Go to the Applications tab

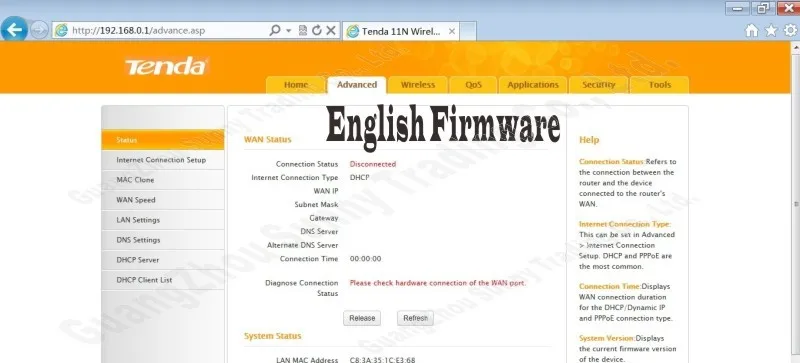coord(533,85)
